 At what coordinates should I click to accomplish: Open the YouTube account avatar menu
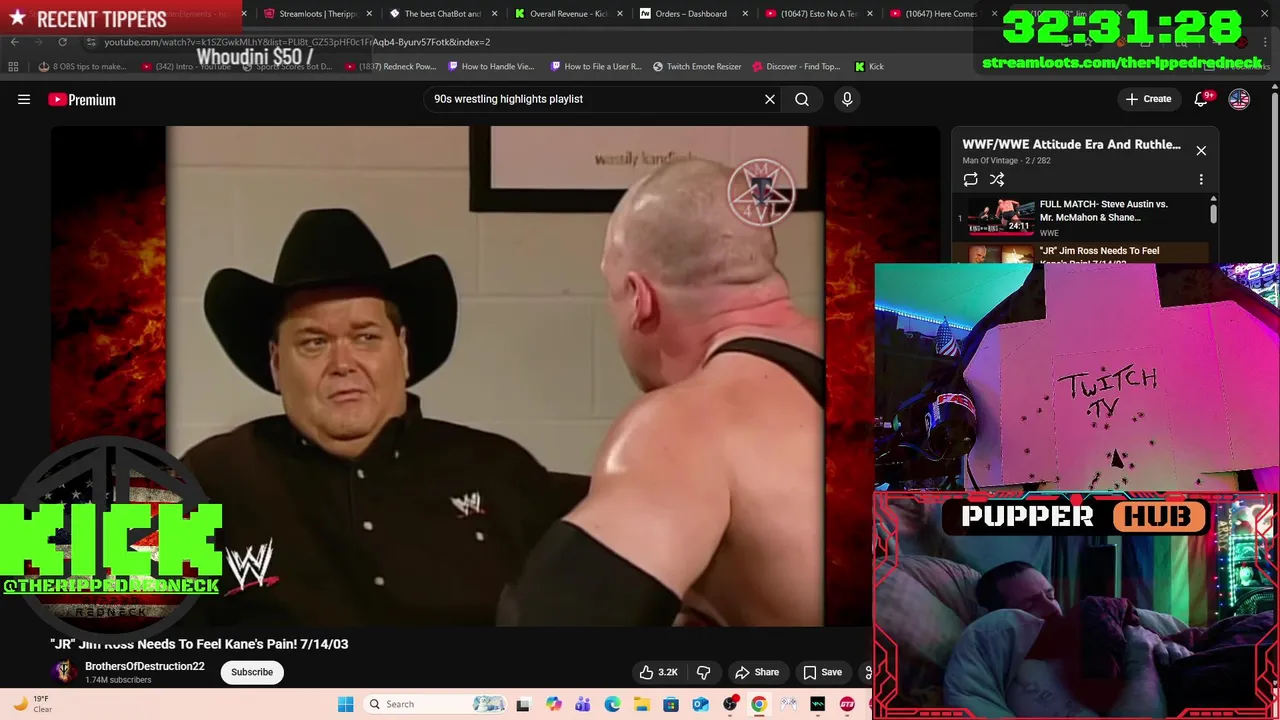[1239, 99]
